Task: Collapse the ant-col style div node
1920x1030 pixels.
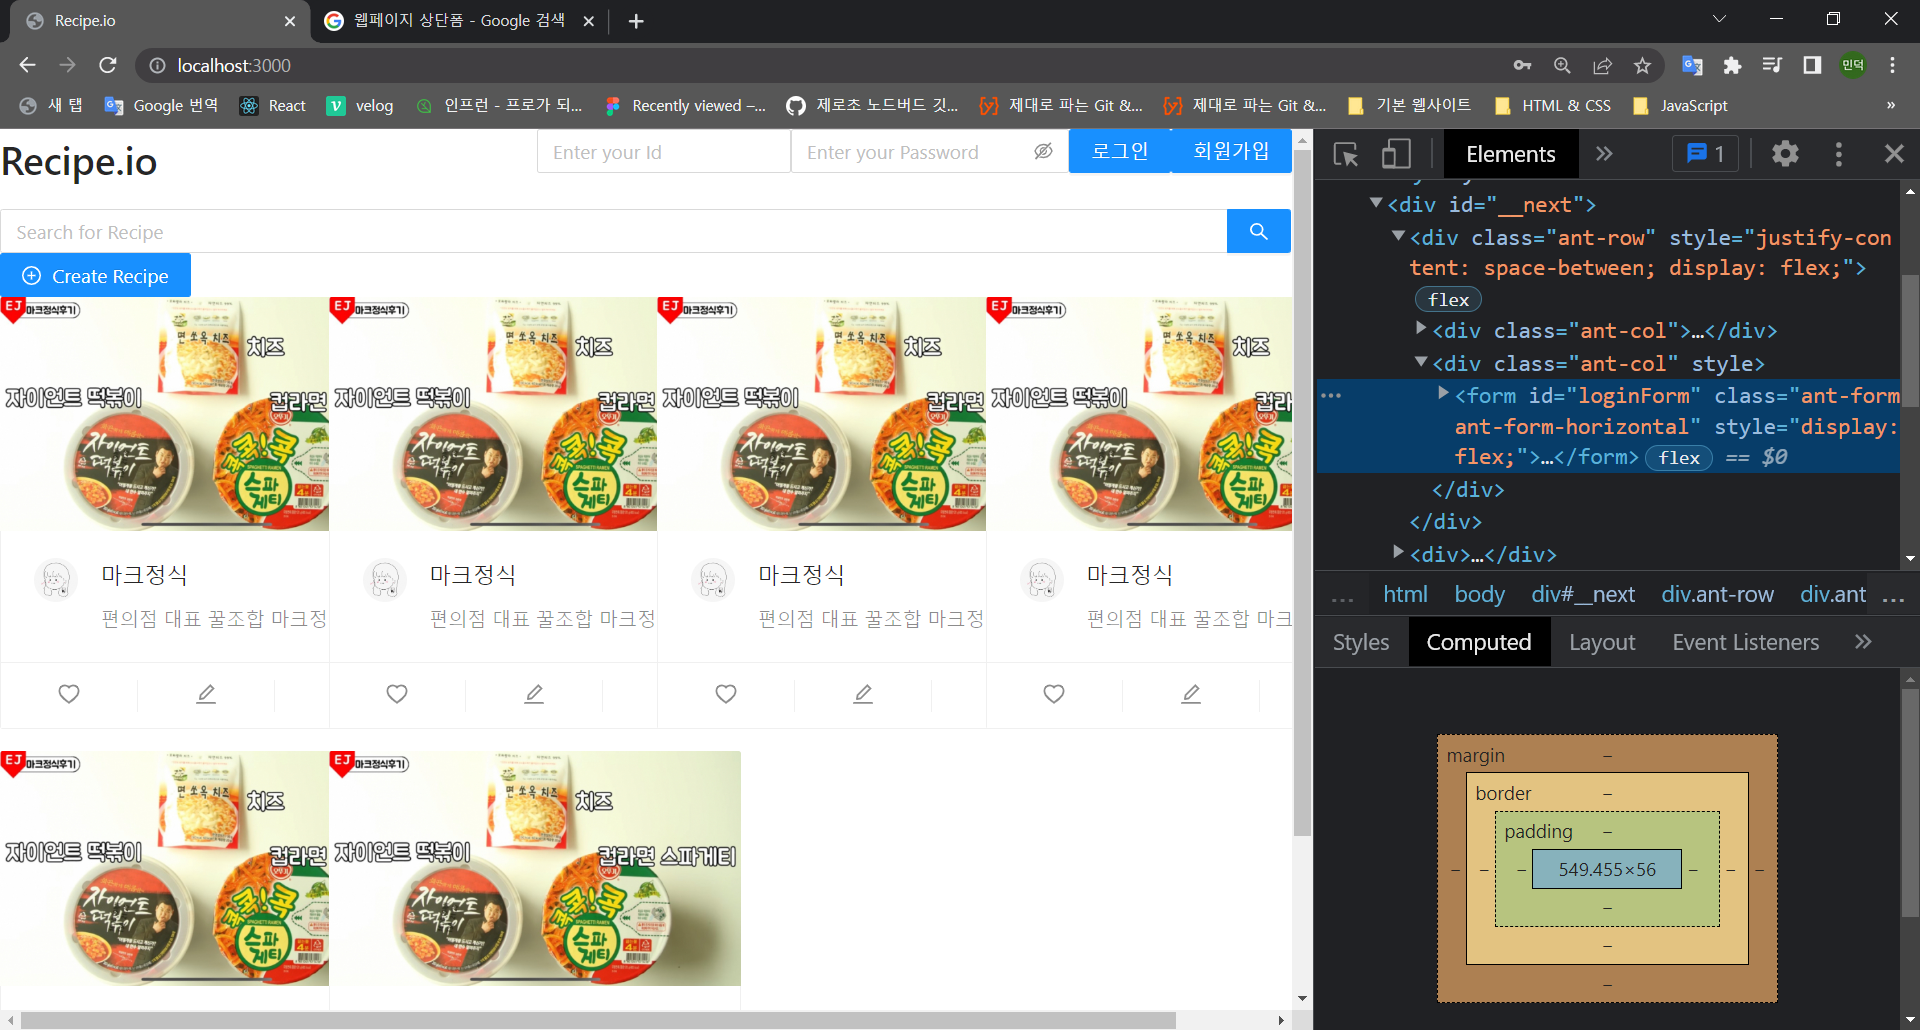Action: (x=1421, y=362)
